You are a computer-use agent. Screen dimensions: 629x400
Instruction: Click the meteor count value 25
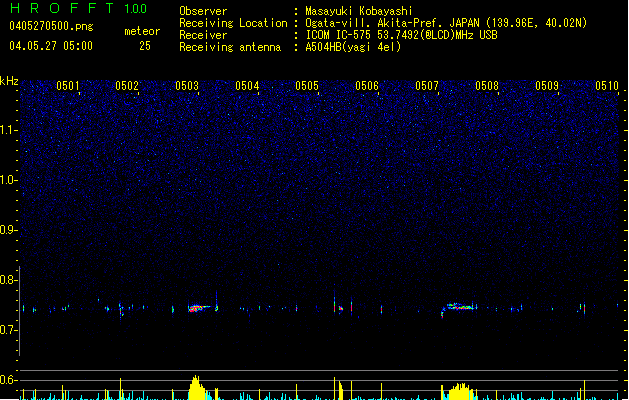click(x=145, y=46)
